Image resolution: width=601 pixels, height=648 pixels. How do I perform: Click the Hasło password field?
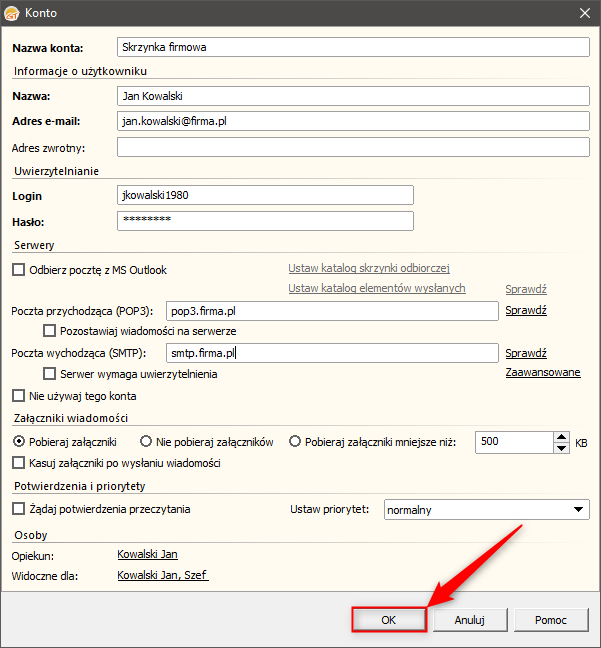[265, 221]
